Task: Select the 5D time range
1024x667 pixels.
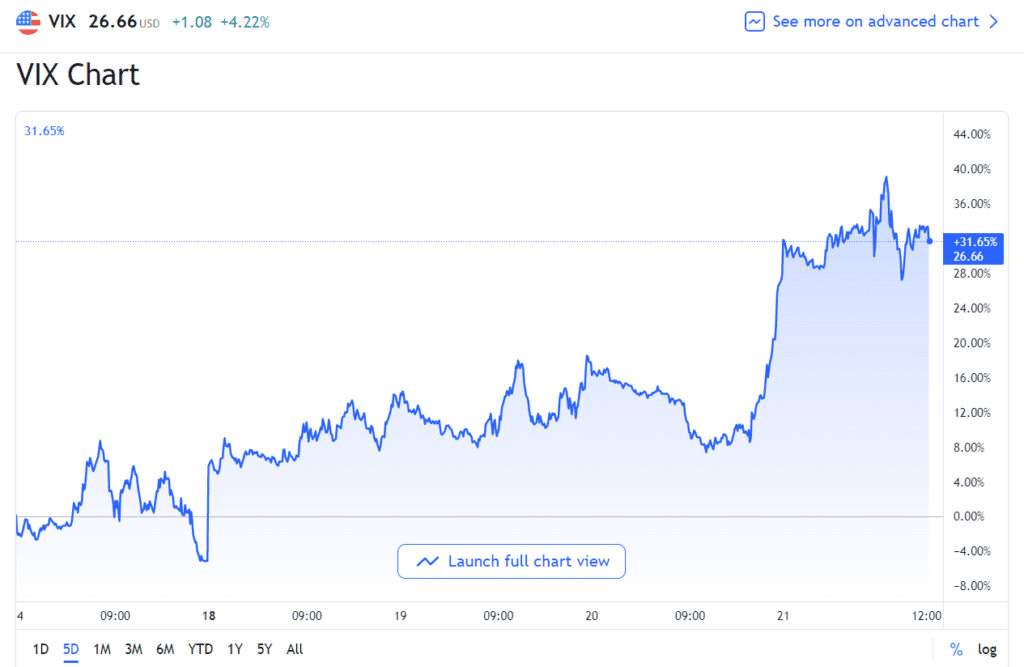Action: [x=70, y=649]
